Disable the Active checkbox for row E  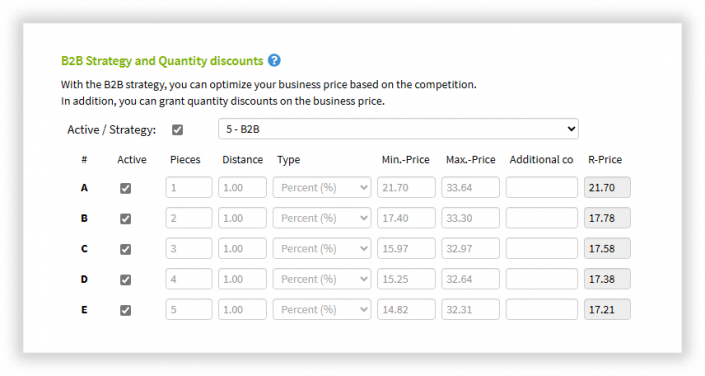coord(125,310)
